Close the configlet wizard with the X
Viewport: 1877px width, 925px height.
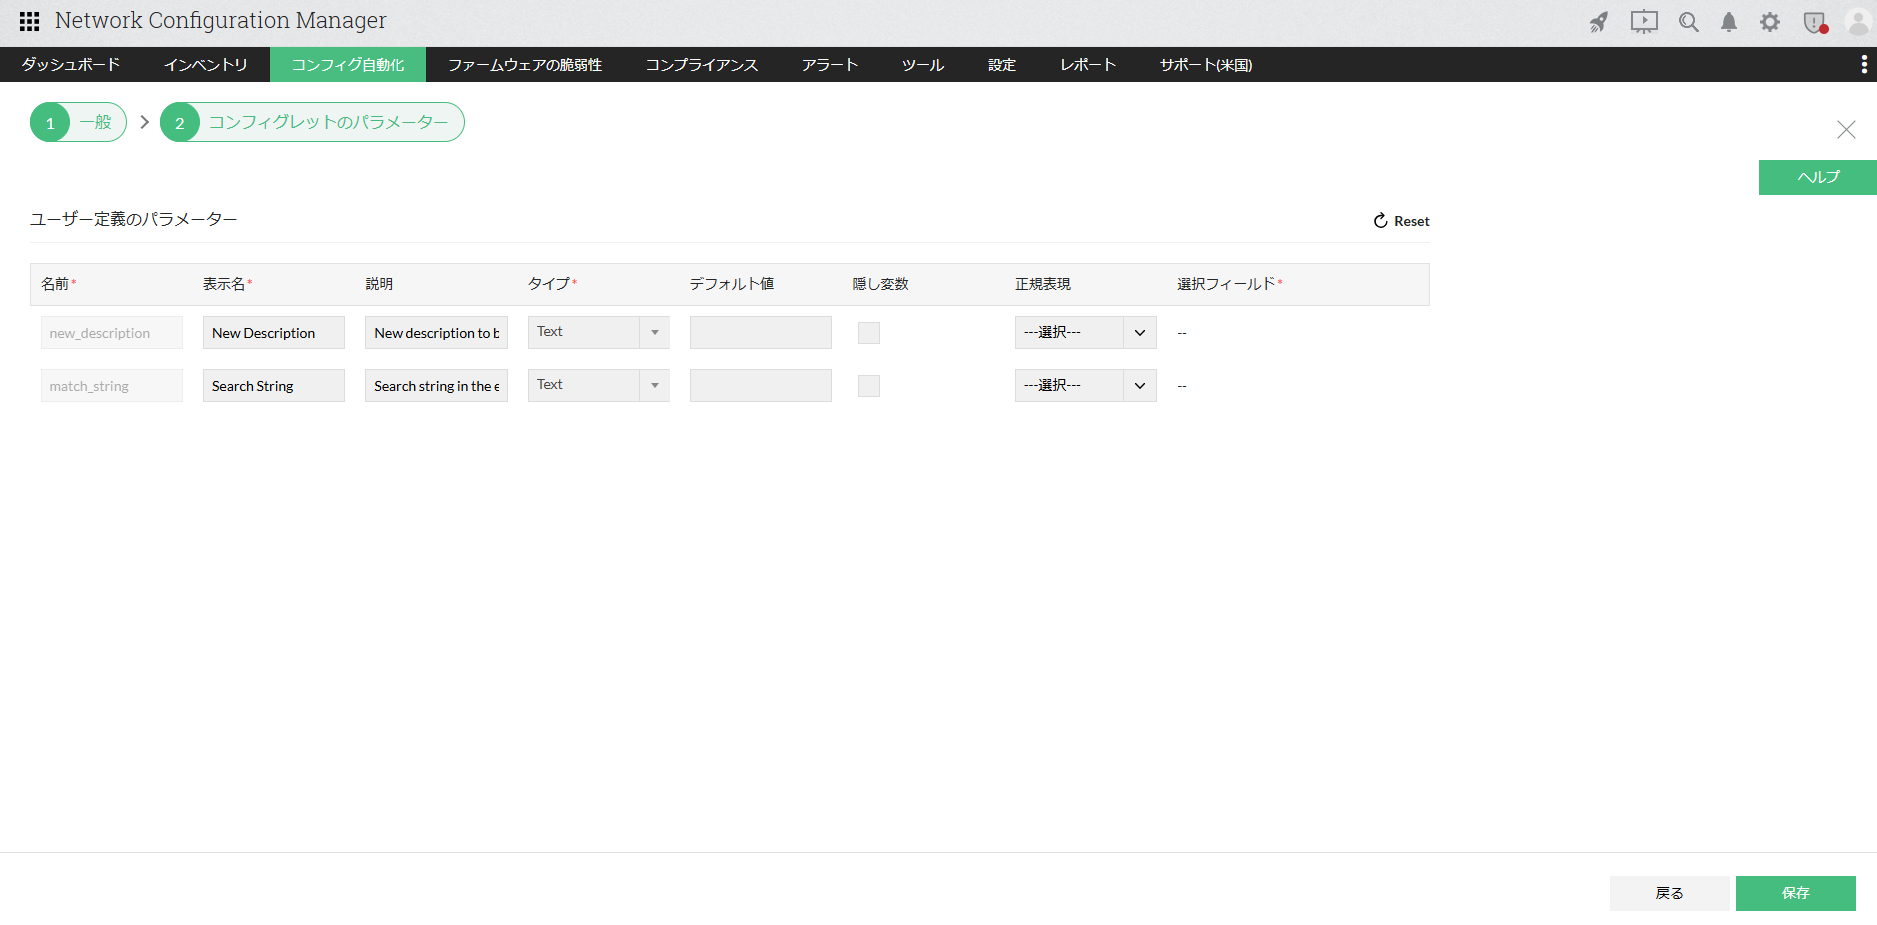tap(1846, 130)
